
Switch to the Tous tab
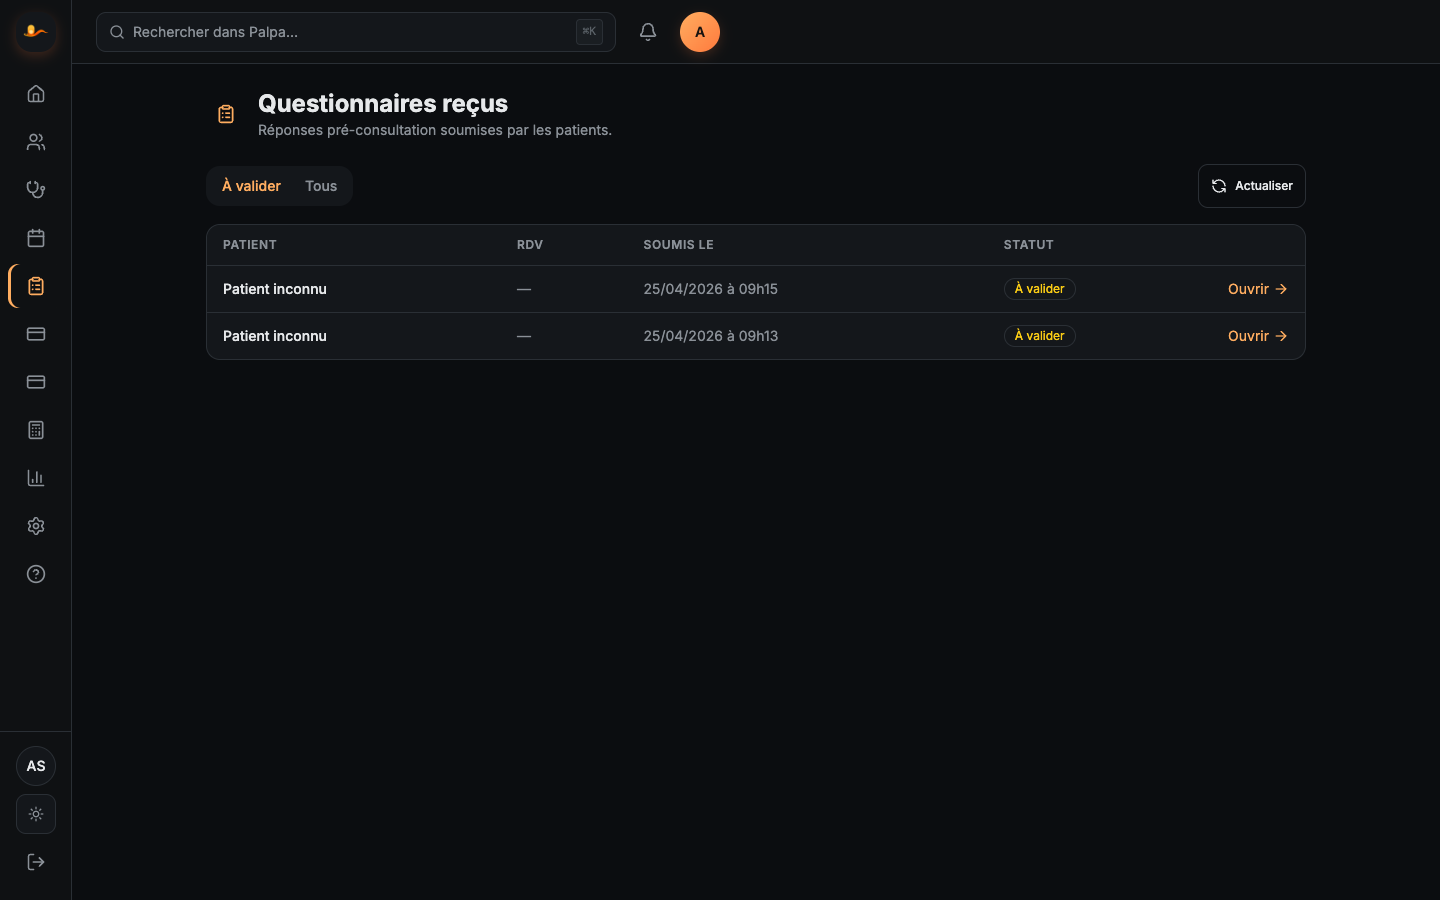coord(321,186)
